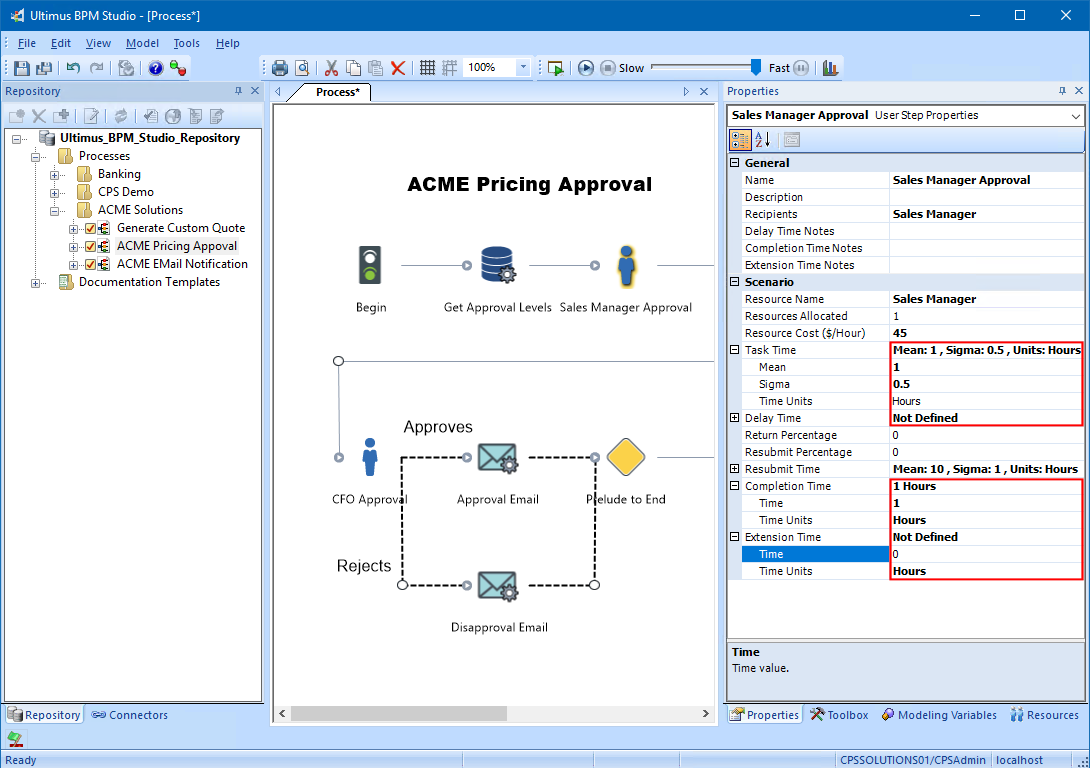Click the simulation speed slider handle
Viewport: 1090px width, 768px height.
click(756, 68)
